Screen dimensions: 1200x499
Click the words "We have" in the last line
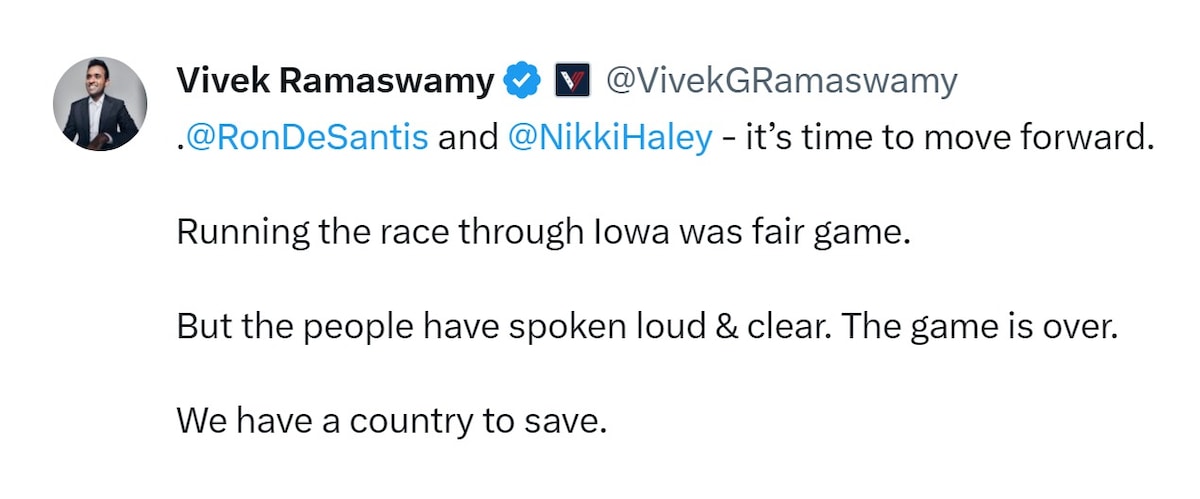click(234, 421)
